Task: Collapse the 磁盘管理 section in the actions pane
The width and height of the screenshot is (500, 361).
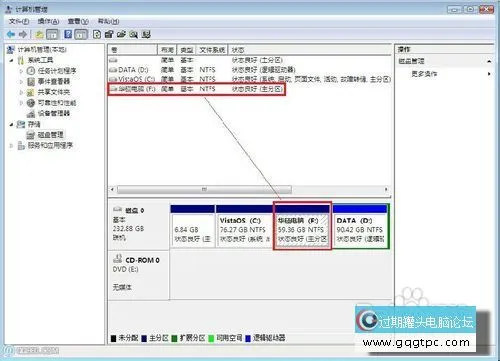Action: pos(489,61)
